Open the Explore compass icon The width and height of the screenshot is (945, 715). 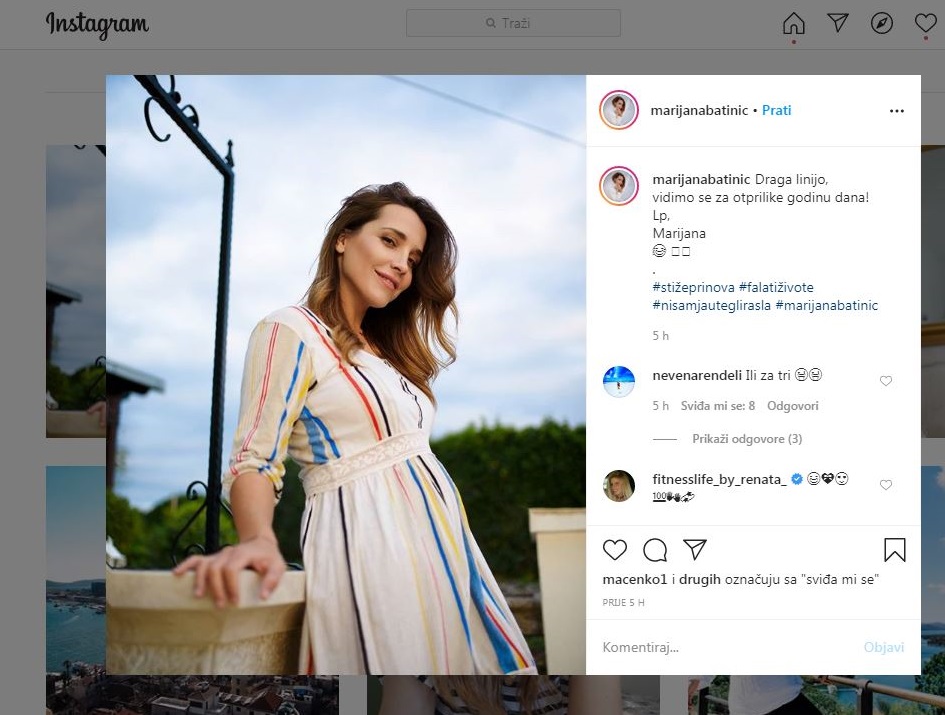[x=882, y=24]
